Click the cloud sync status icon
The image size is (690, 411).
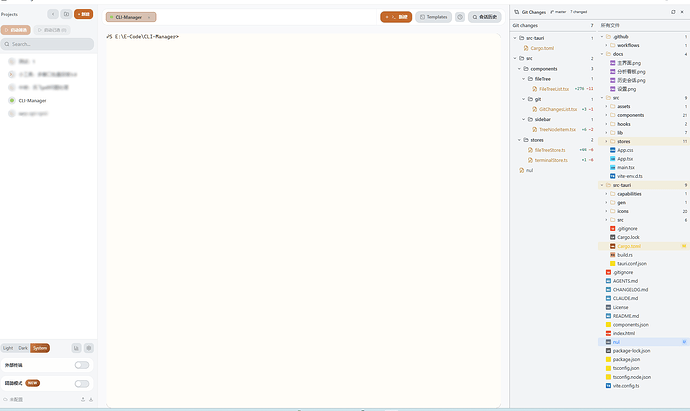(x=6, y=400)
